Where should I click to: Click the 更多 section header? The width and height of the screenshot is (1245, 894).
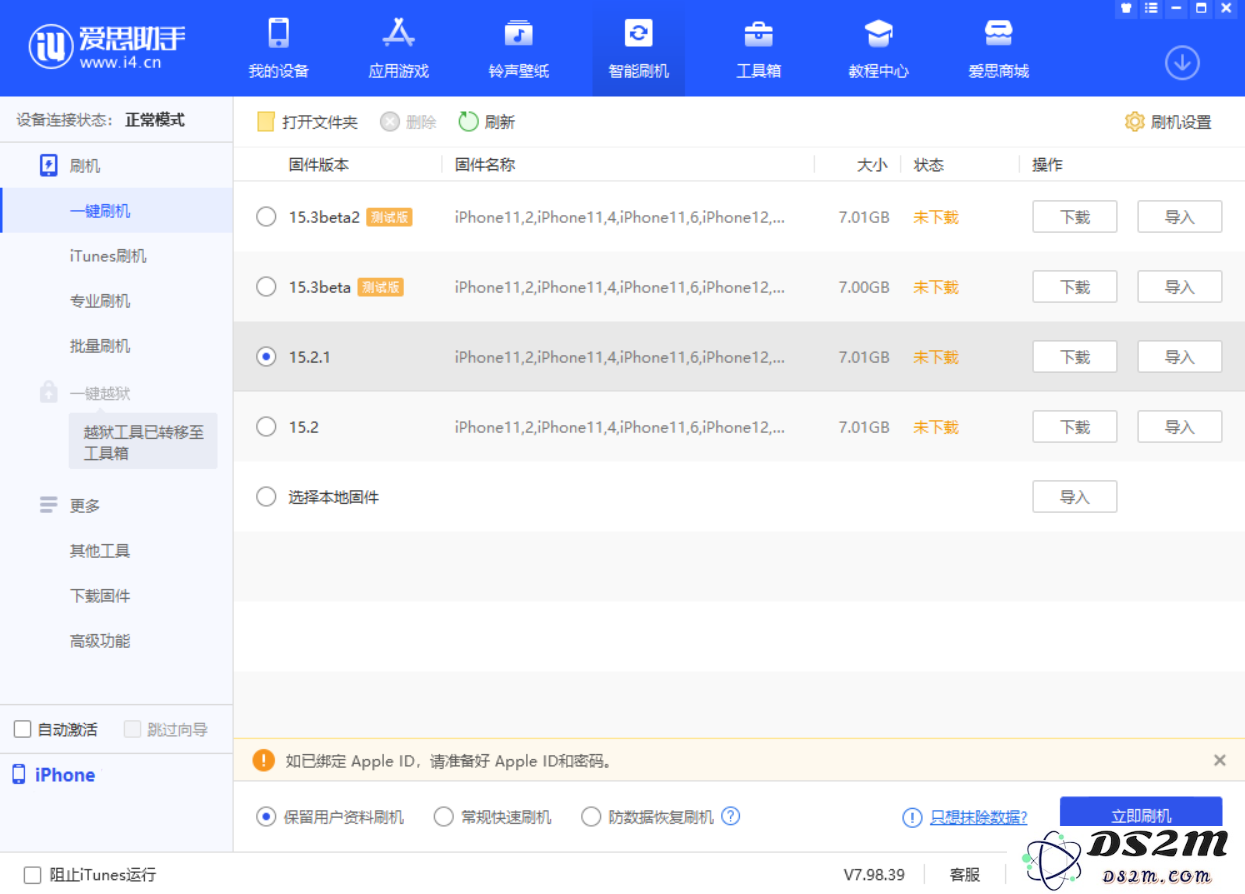70,505
